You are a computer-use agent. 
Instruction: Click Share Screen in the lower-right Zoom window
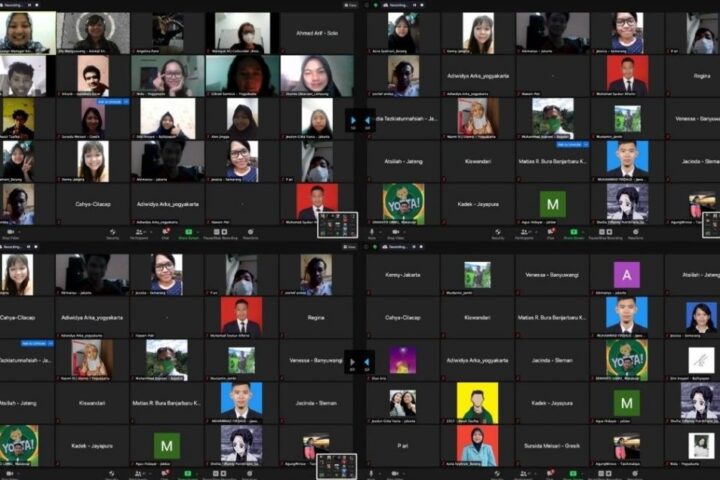point(573,474)
